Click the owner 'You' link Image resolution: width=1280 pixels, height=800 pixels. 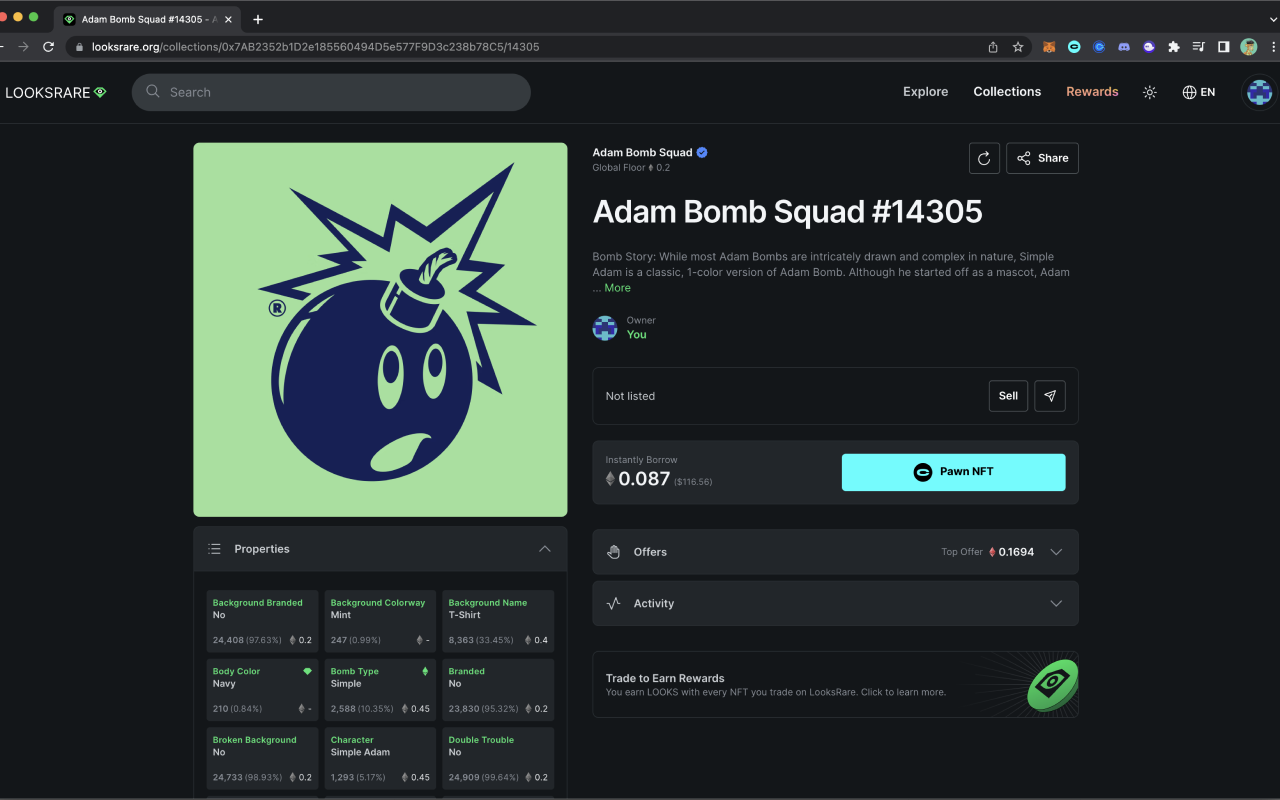coord(636,335)
